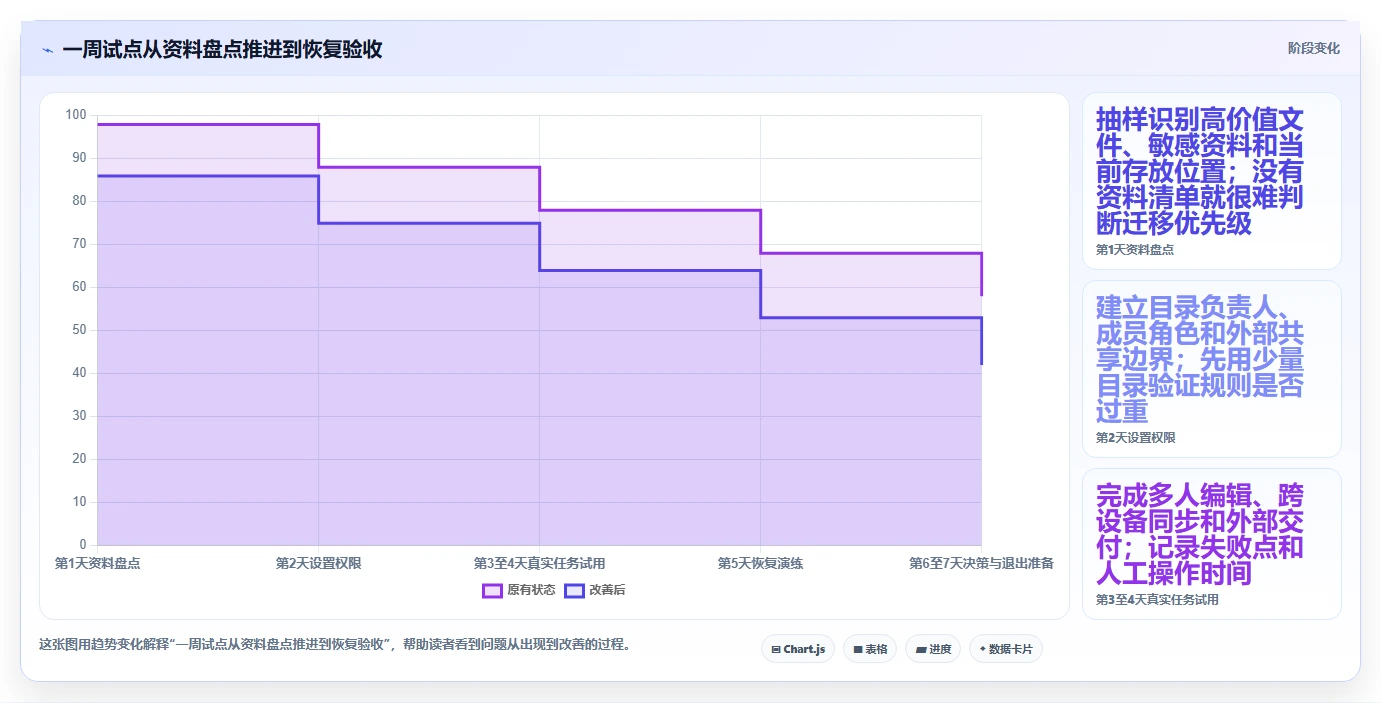Click the 阶段变化 label in header
Image resolution: width=1381 pixels, height=703 pixels.
pos(1313,48)
